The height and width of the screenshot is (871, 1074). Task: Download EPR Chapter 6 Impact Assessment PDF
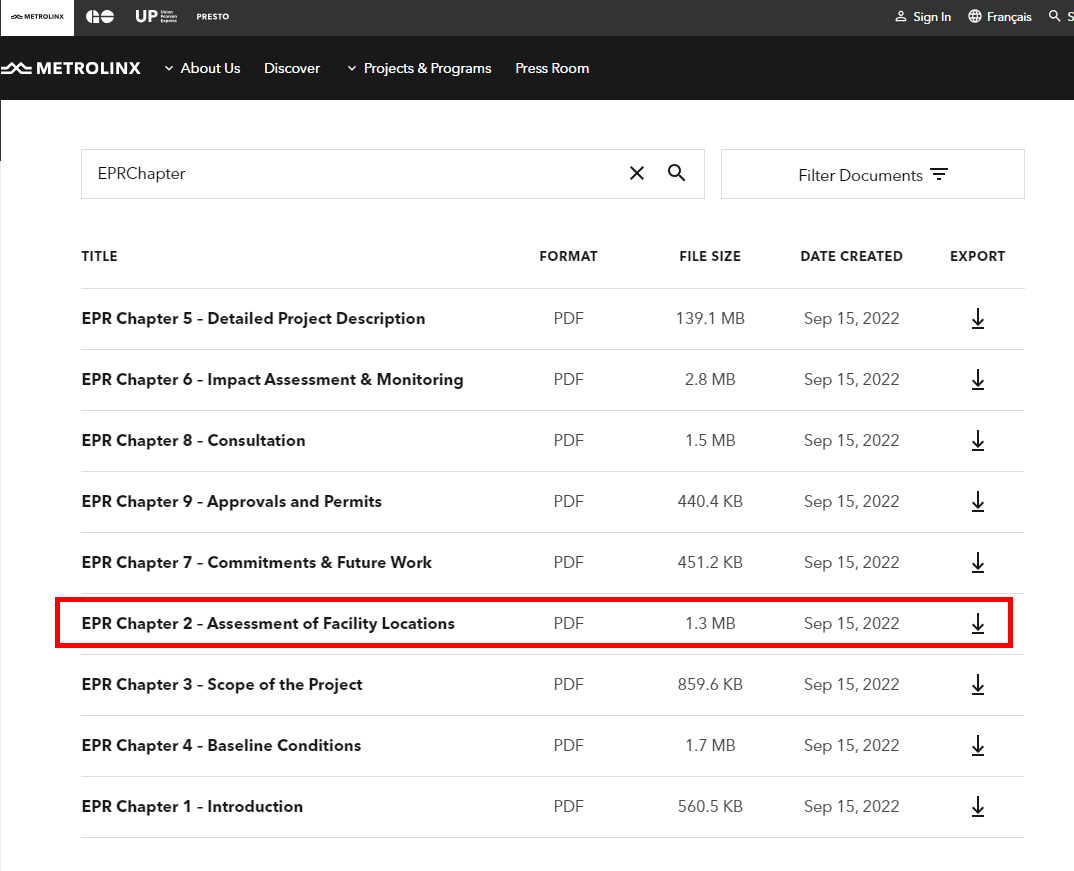(x=977, y=380)
